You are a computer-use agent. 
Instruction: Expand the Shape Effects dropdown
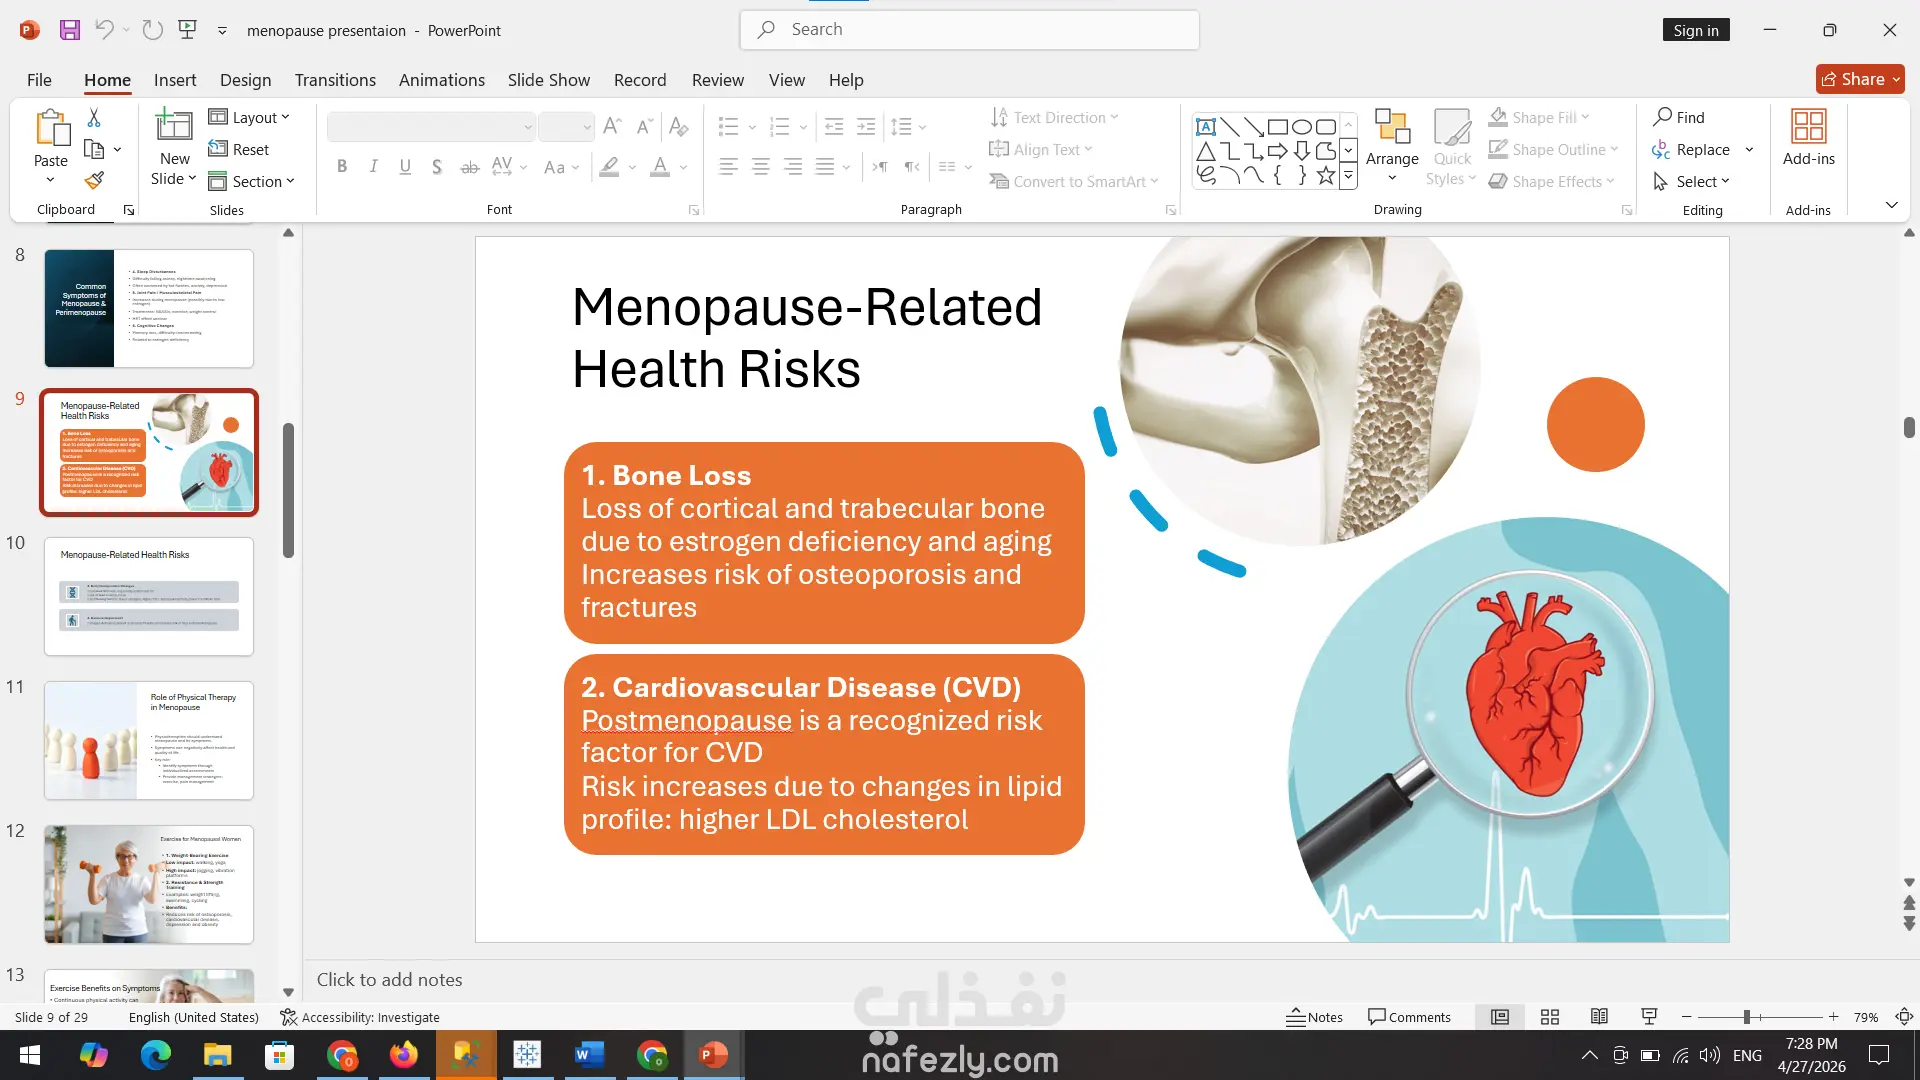coord(1551,181)
